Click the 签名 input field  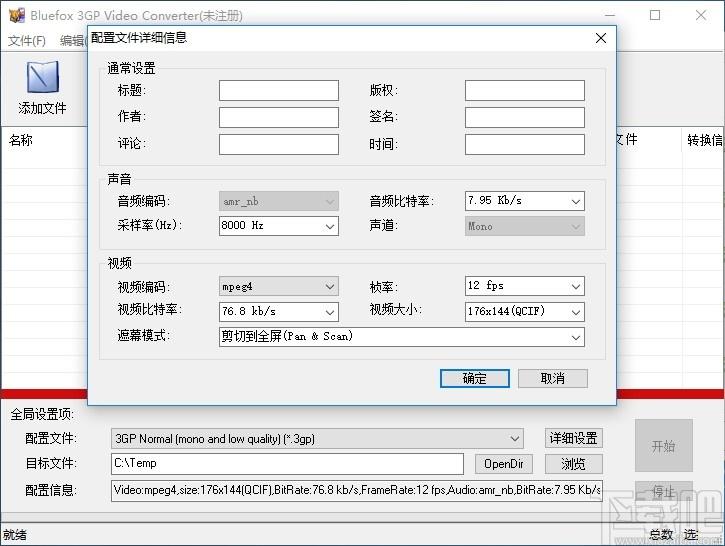tap(525, 117)
